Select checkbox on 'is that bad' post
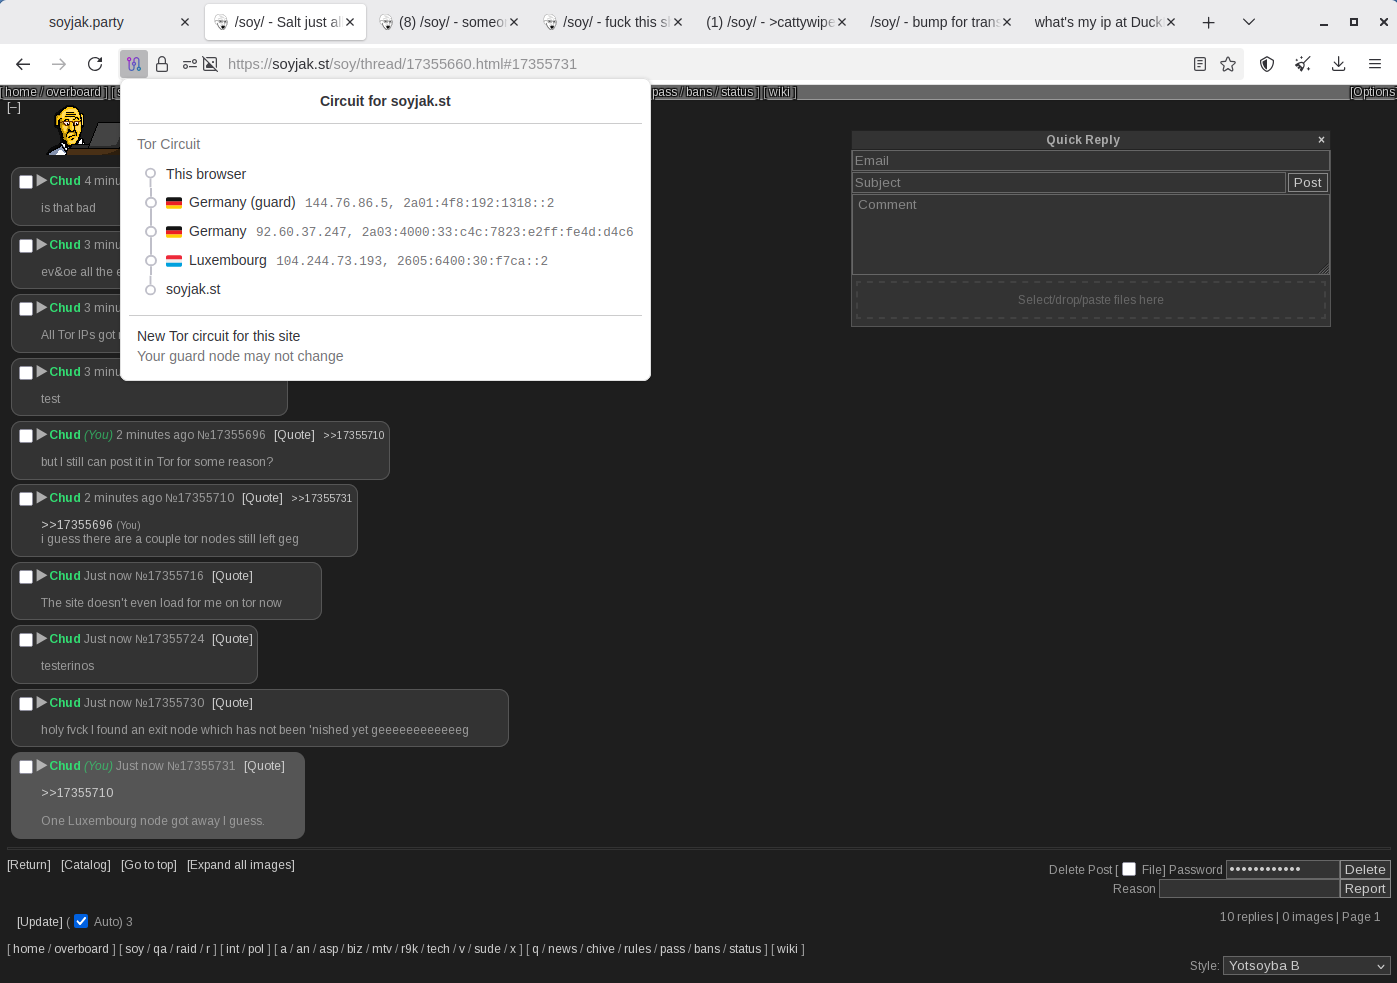 tap(26, 182)
